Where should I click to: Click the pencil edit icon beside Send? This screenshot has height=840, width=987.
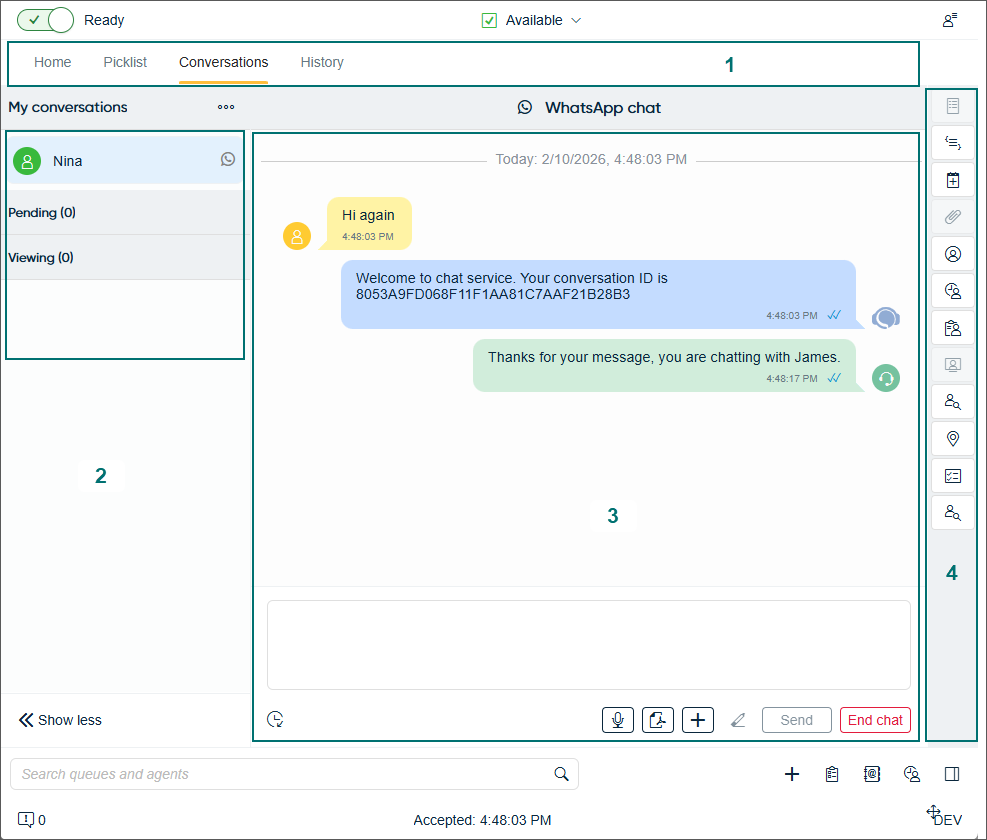738,720
